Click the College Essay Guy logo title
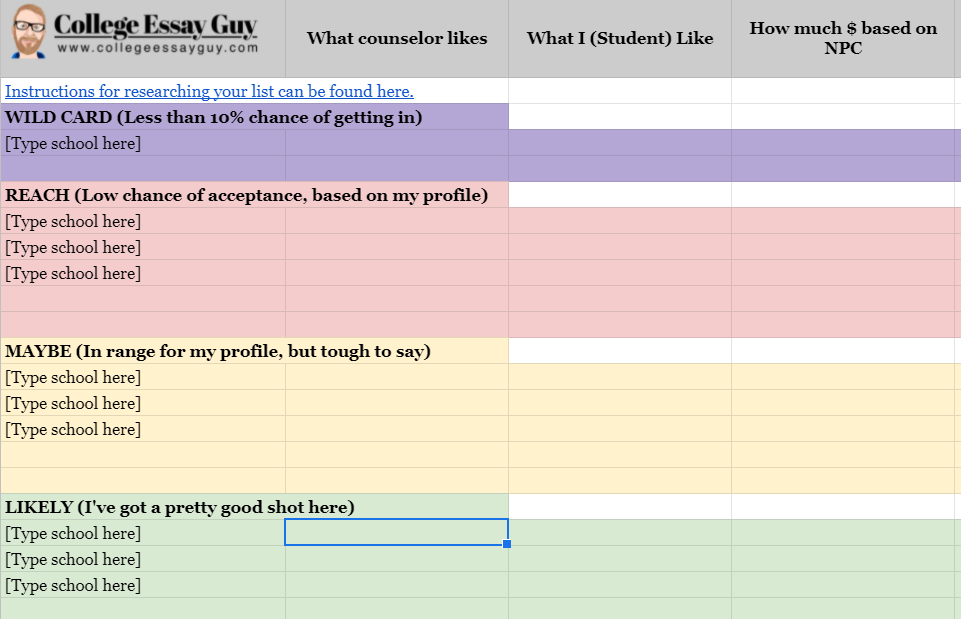 155,25
